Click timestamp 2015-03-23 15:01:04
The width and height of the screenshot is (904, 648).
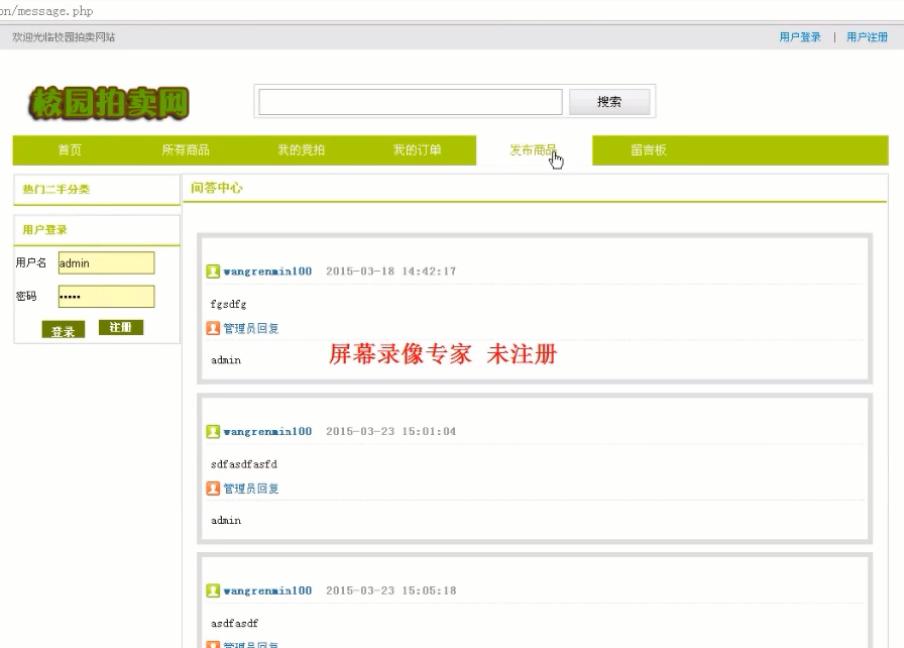click(x=391, y=431)
